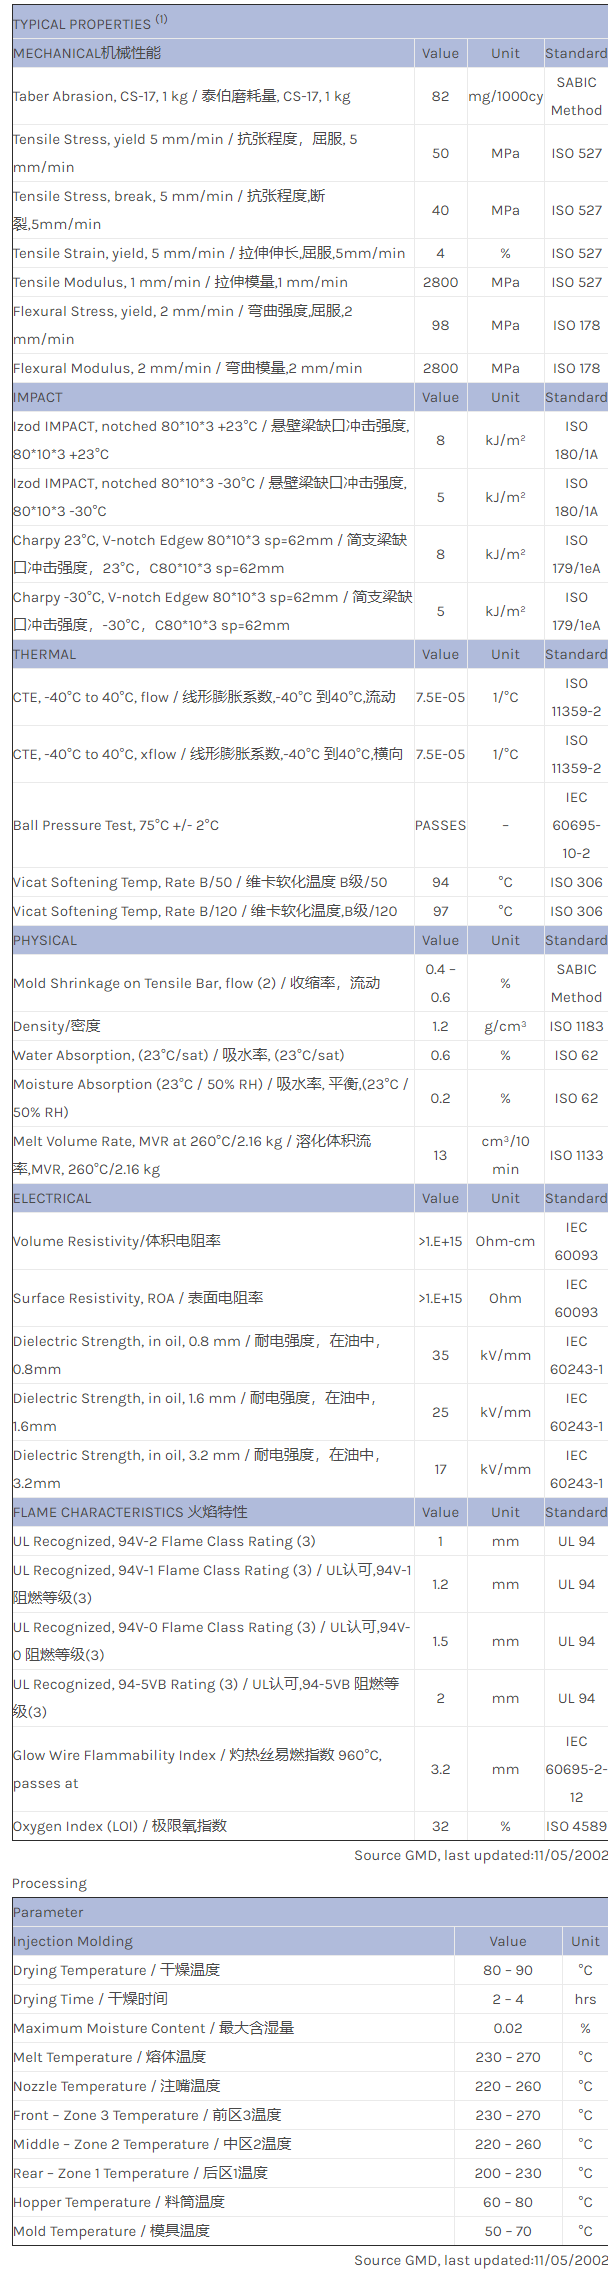Select the Vicat Softening Temp B/120 row
Image resolution: width=608 pixels, height=2271 pixels.
tap(205, 911)
